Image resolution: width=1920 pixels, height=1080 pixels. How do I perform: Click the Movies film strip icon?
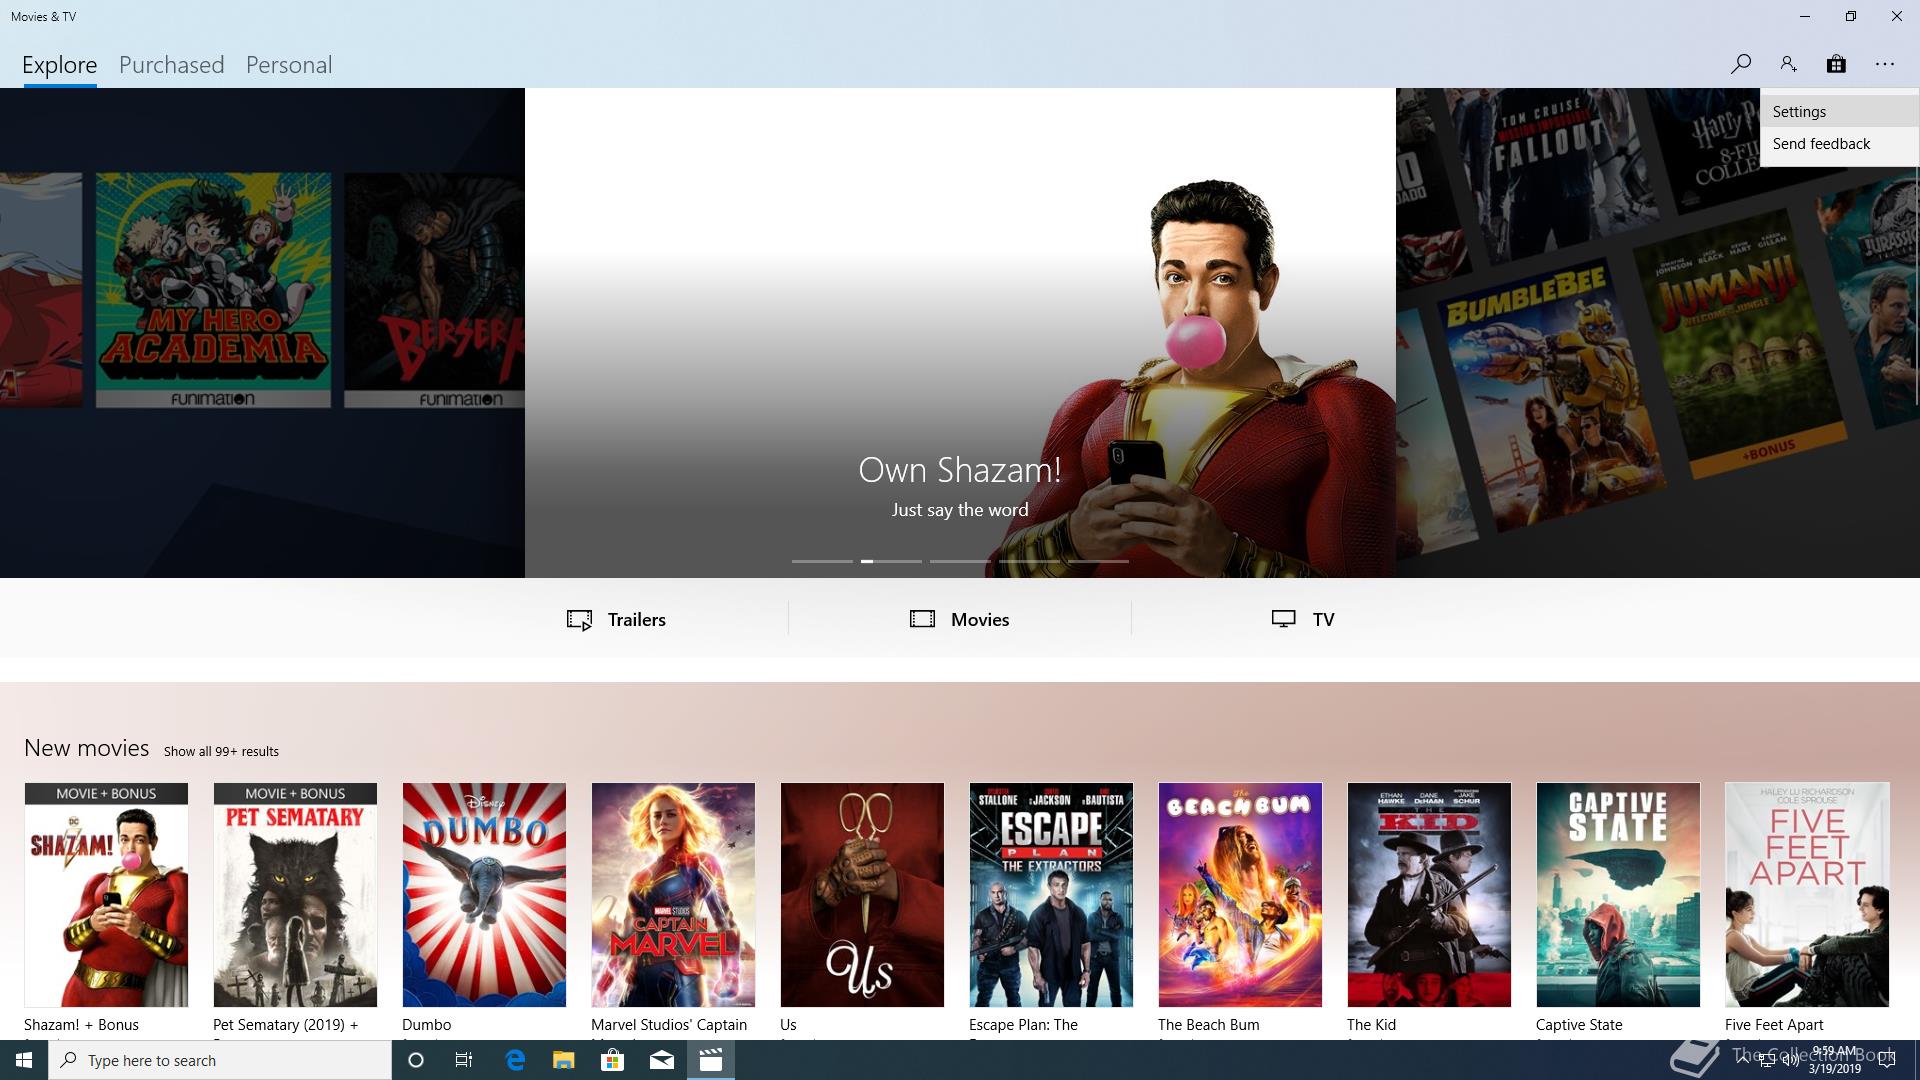pos(922,619)
